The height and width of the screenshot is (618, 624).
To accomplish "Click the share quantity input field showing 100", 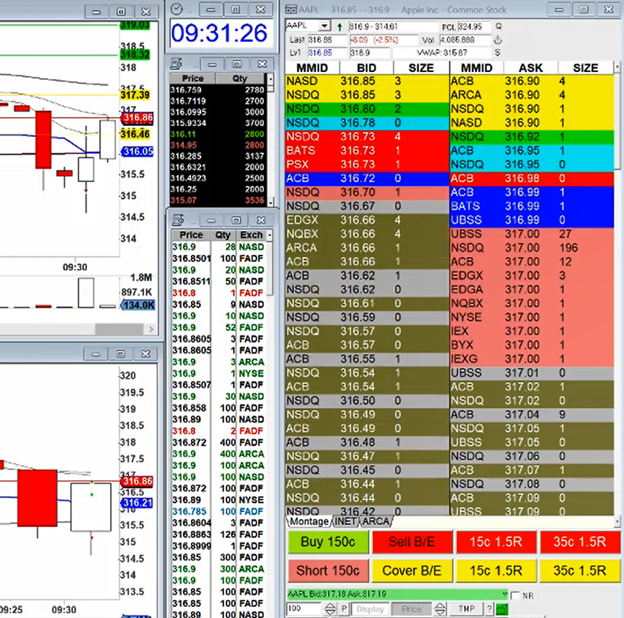I will point(304,608).
